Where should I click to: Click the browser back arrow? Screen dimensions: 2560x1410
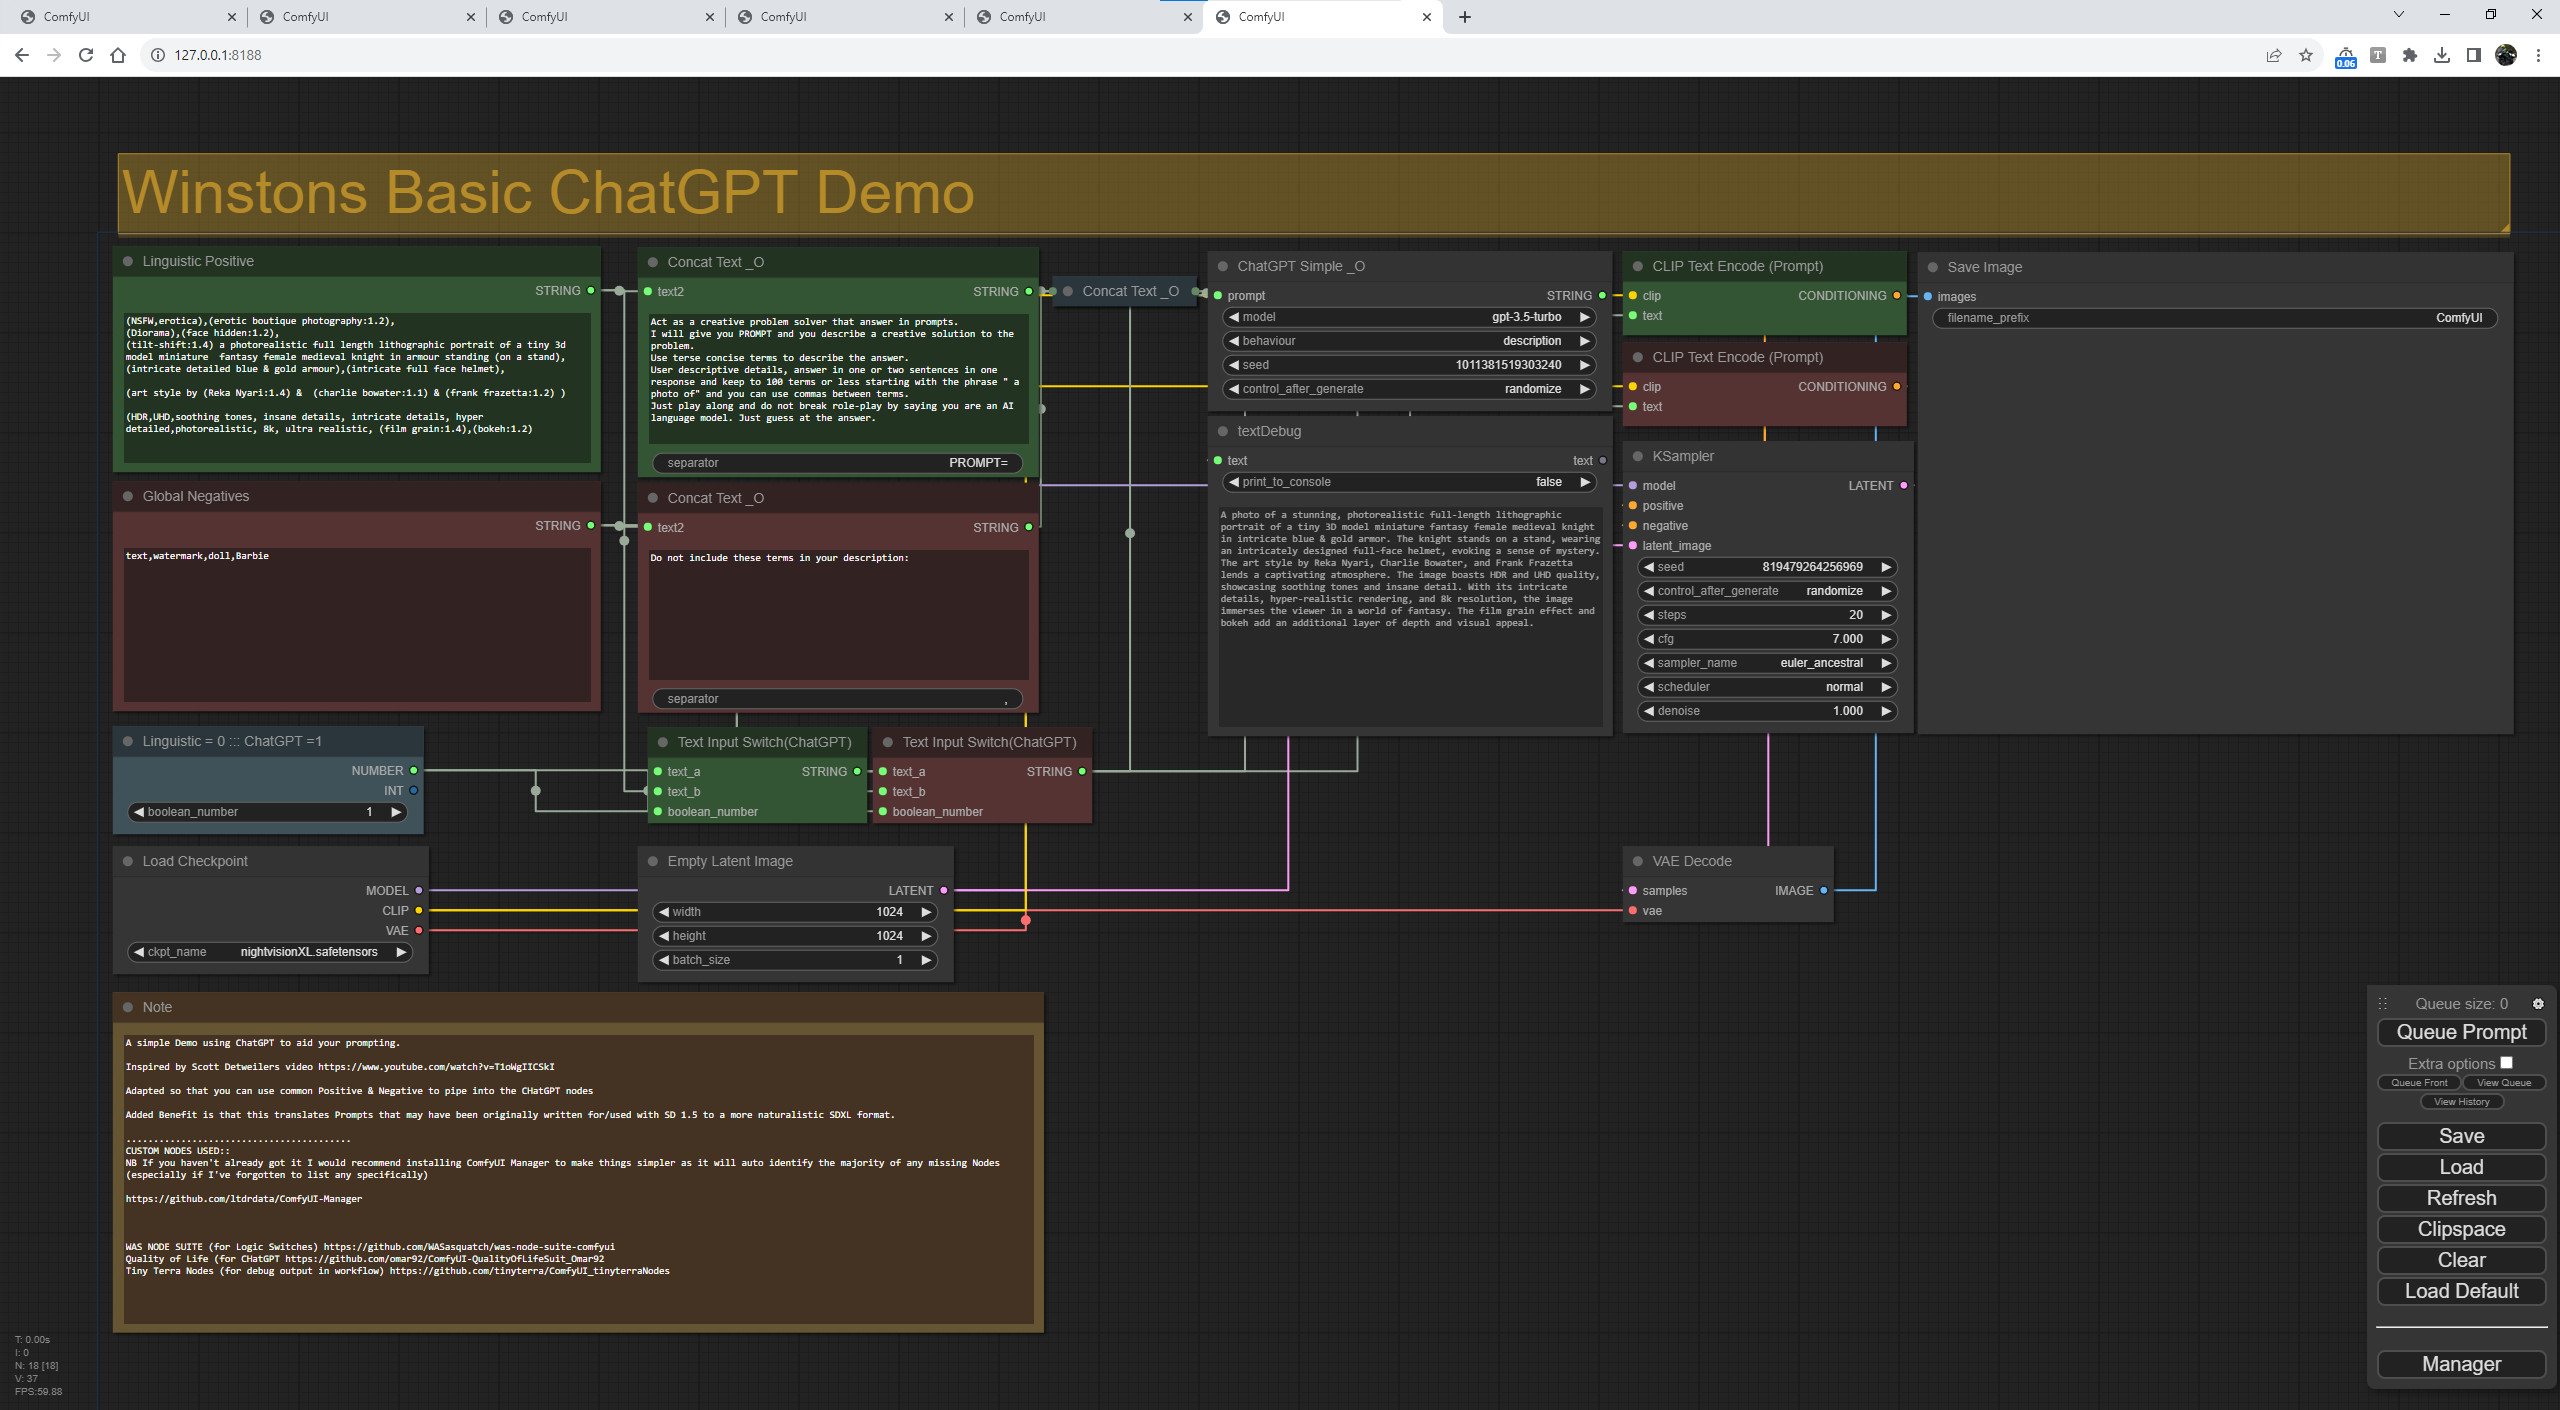pos(22,55)
